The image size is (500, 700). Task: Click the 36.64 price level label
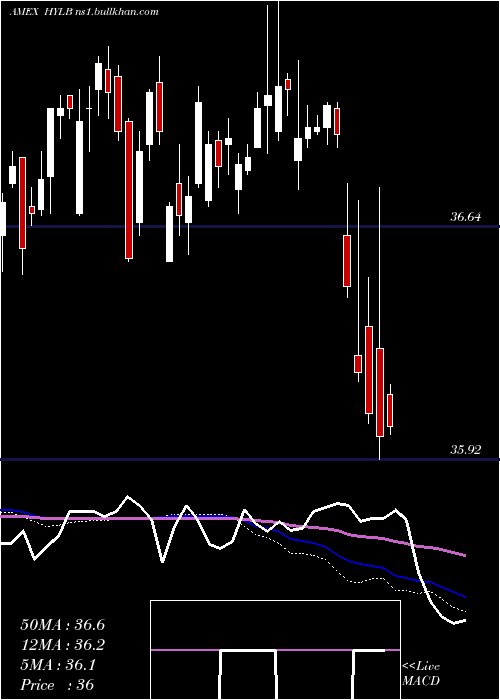466,217
